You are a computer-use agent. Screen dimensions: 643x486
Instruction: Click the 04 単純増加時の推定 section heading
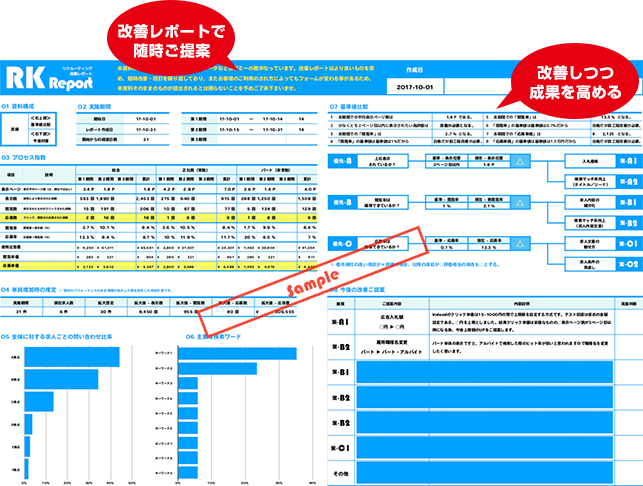tap(29, 290)
